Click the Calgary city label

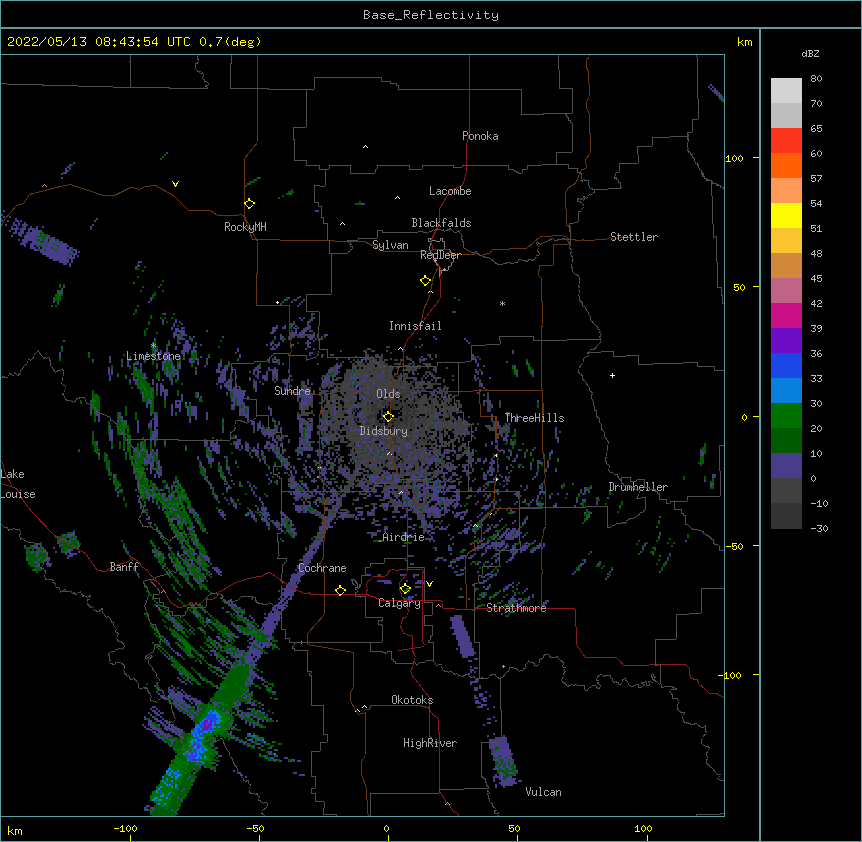399,603
